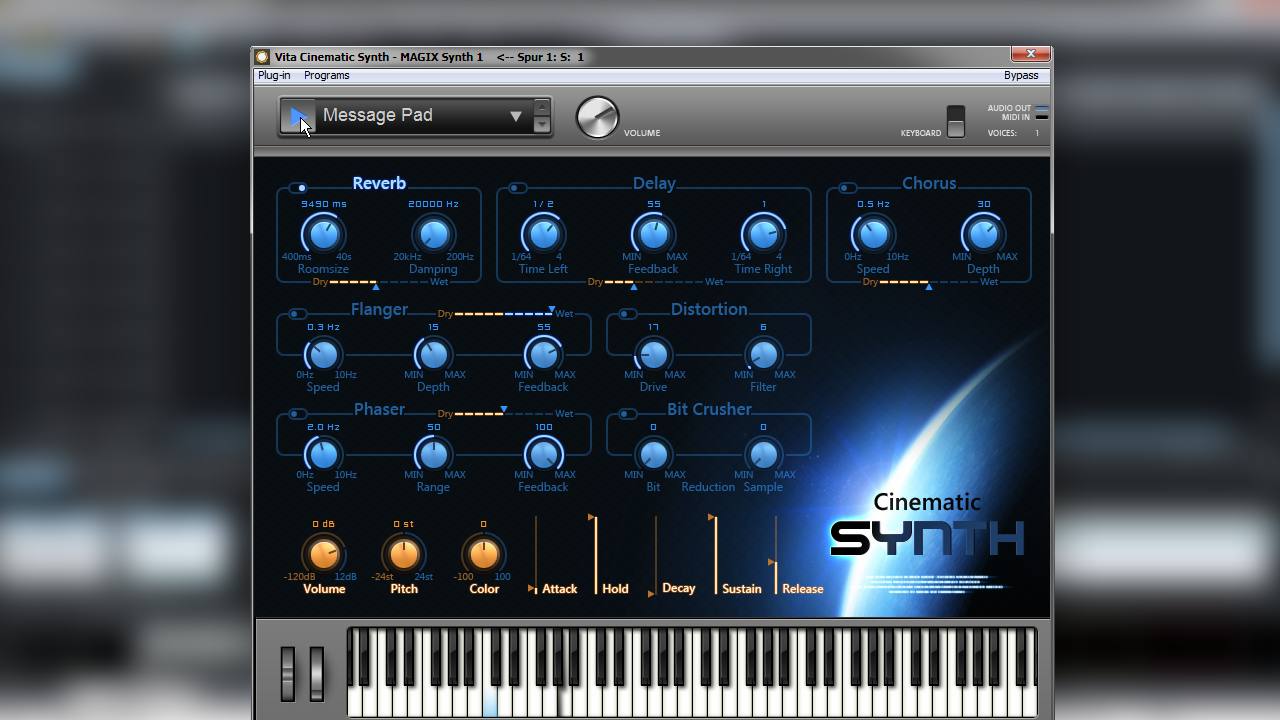Screen dimensions: 1280x720
Task: Click the Bit Crusher Bit knob
Action: coord(653,454)
